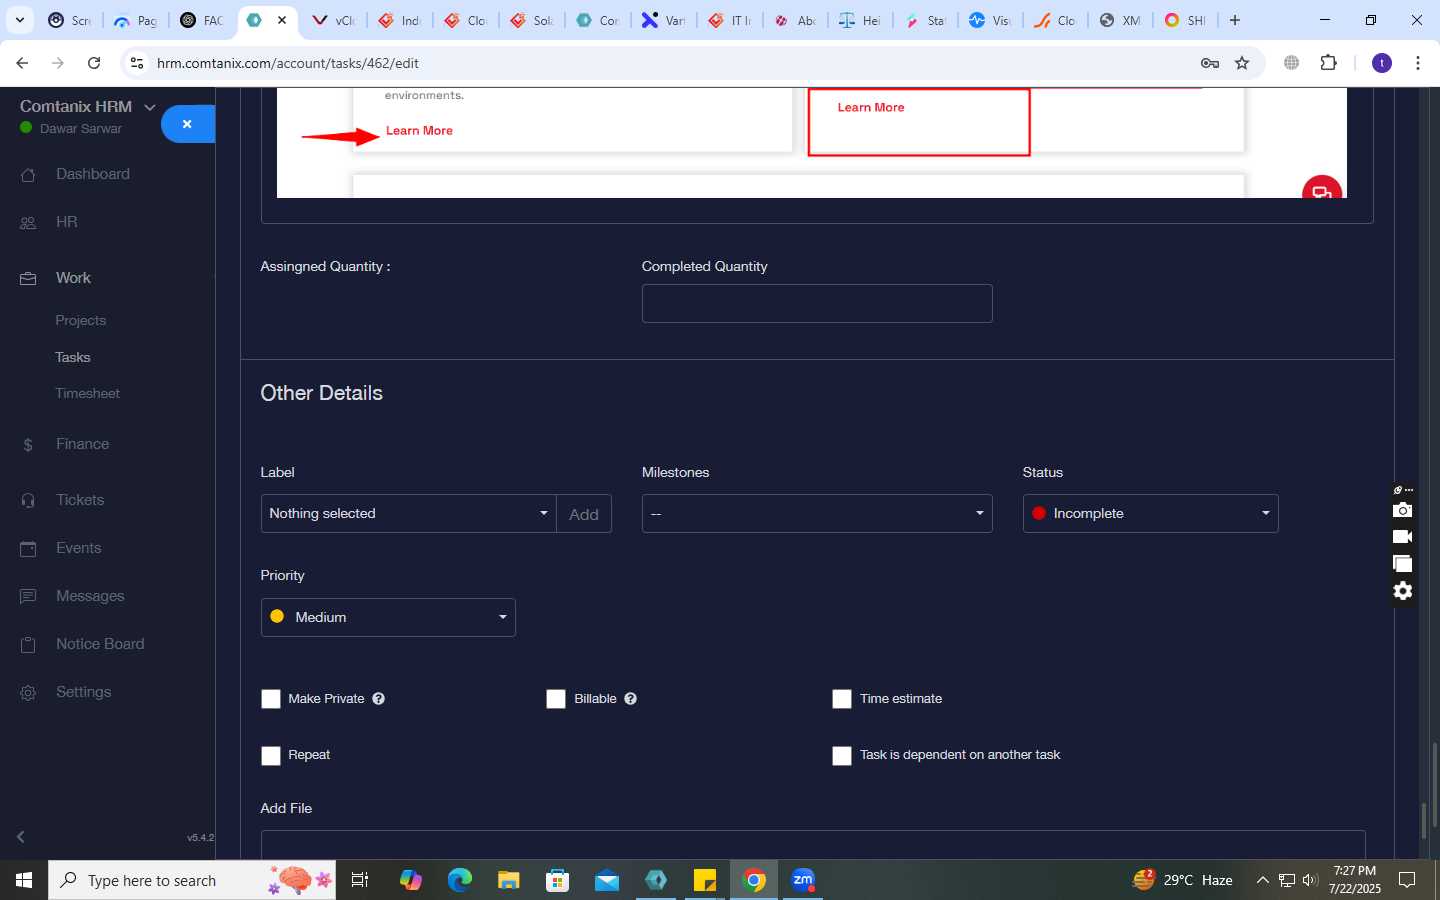The width and height of the screenshot is (1440, 900).
Task: Click Billable help question icon
Action: pyautogui.click(x=631, y=699)
